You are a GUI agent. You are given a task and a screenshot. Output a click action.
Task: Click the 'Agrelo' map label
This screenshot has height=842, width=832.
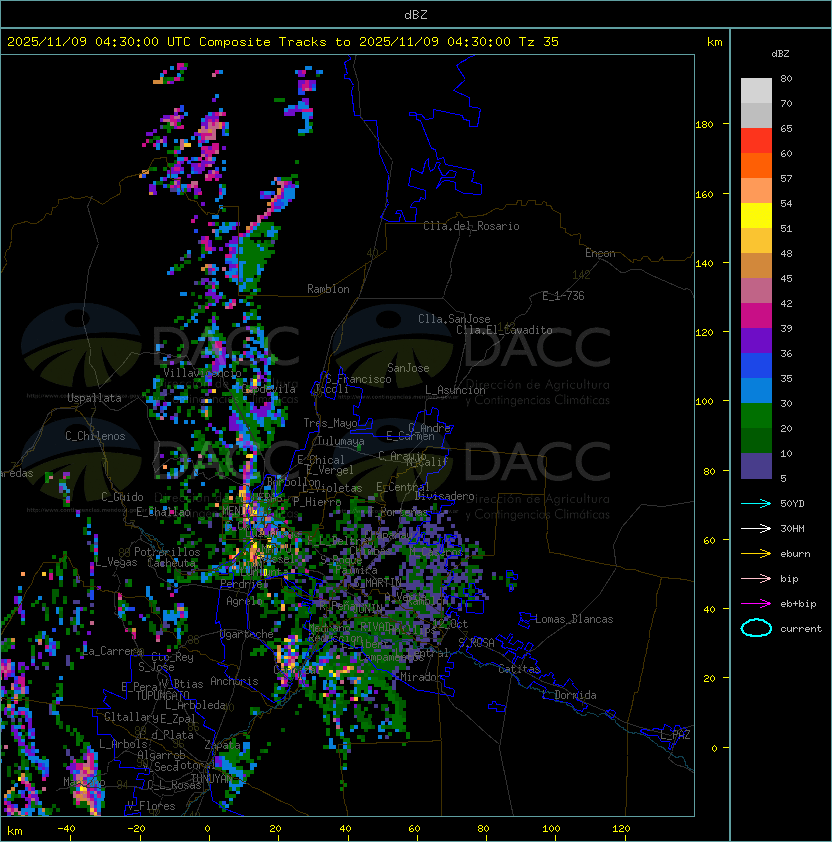coord(244,601)
